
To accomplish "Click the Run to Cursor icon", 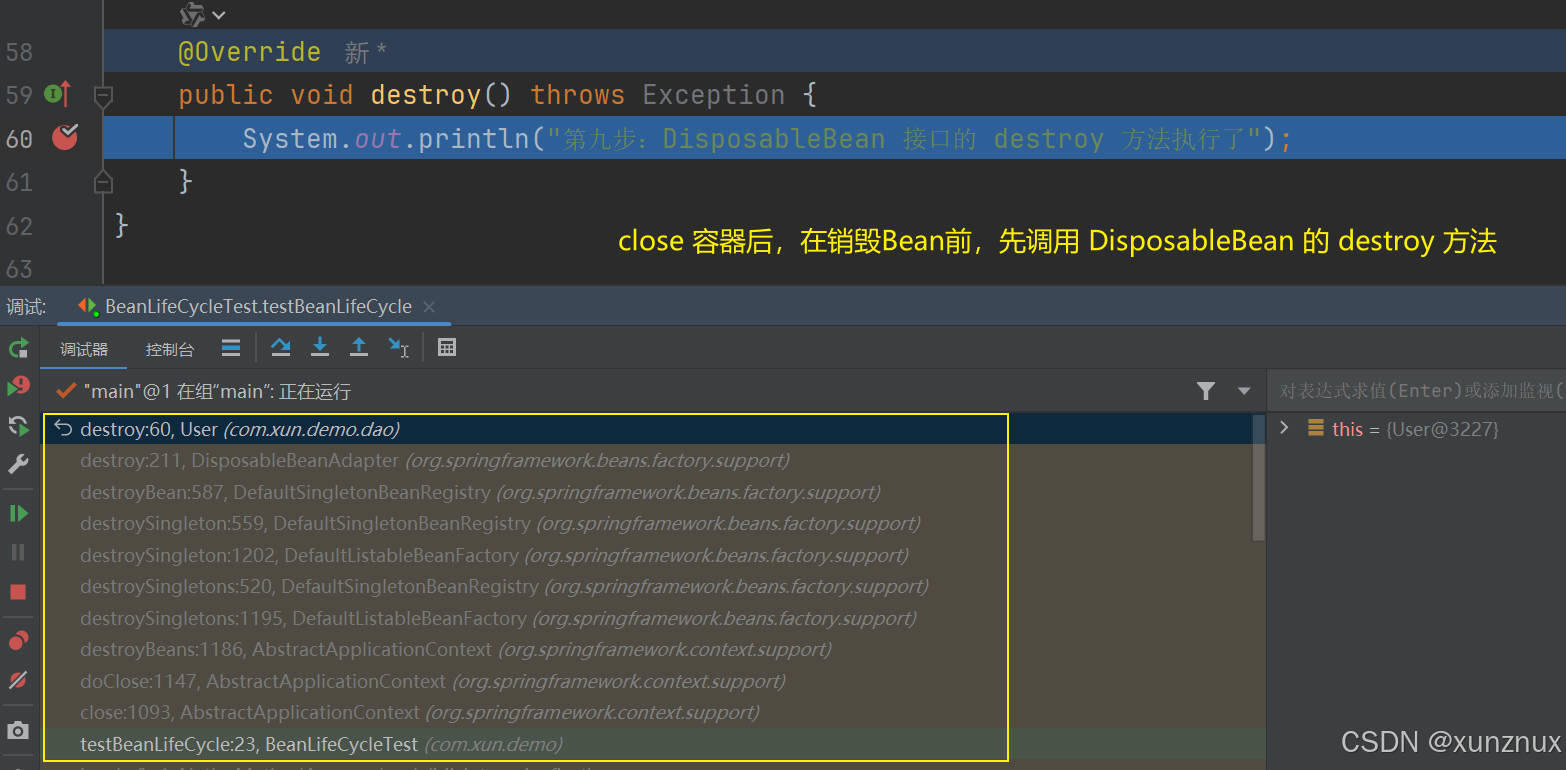I will (x=398, y=348).
